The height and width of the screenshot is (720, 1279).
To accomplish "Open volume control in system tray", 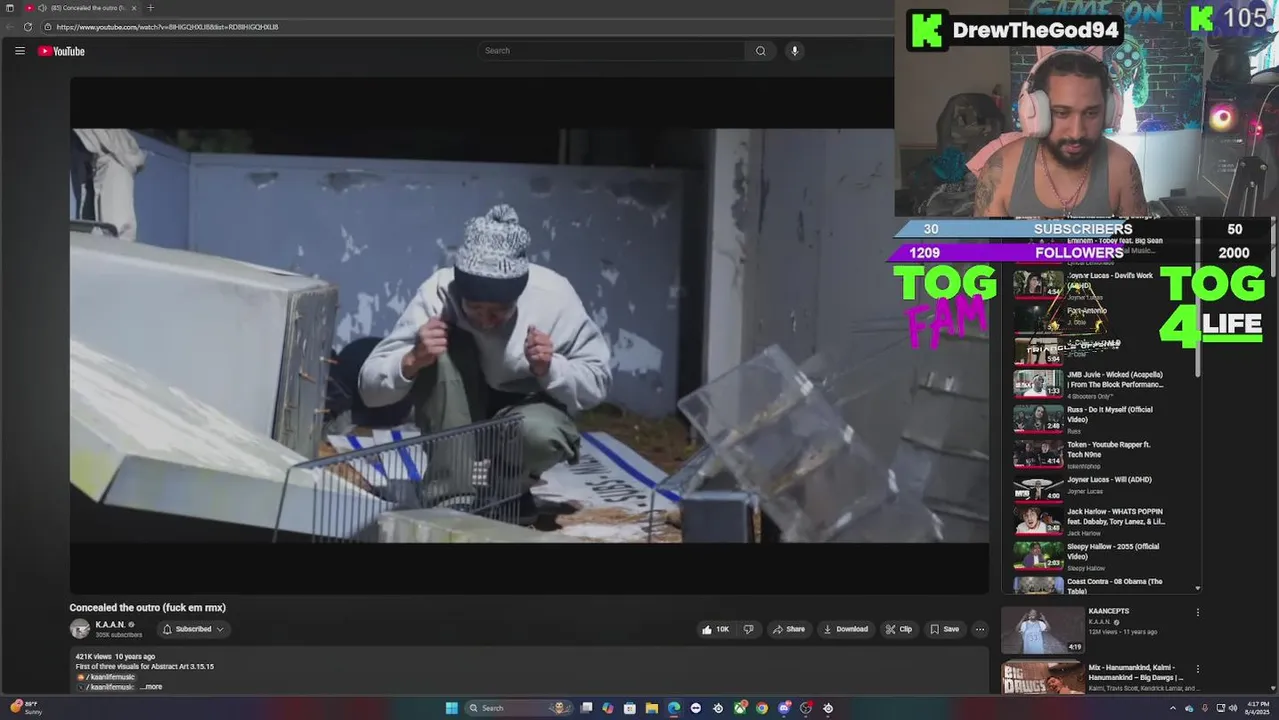I will pyautogui.click(x=1233, y=708).
